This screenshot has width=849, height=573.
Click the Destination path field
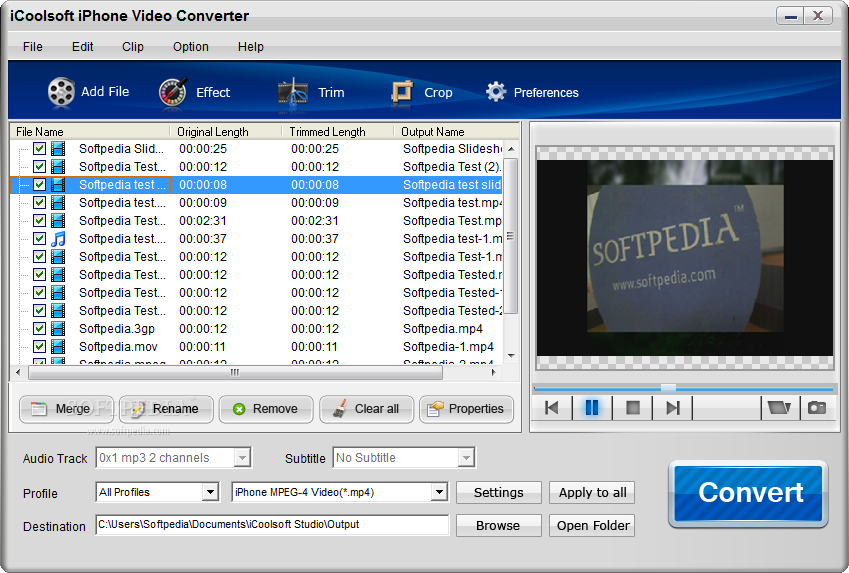272,525
